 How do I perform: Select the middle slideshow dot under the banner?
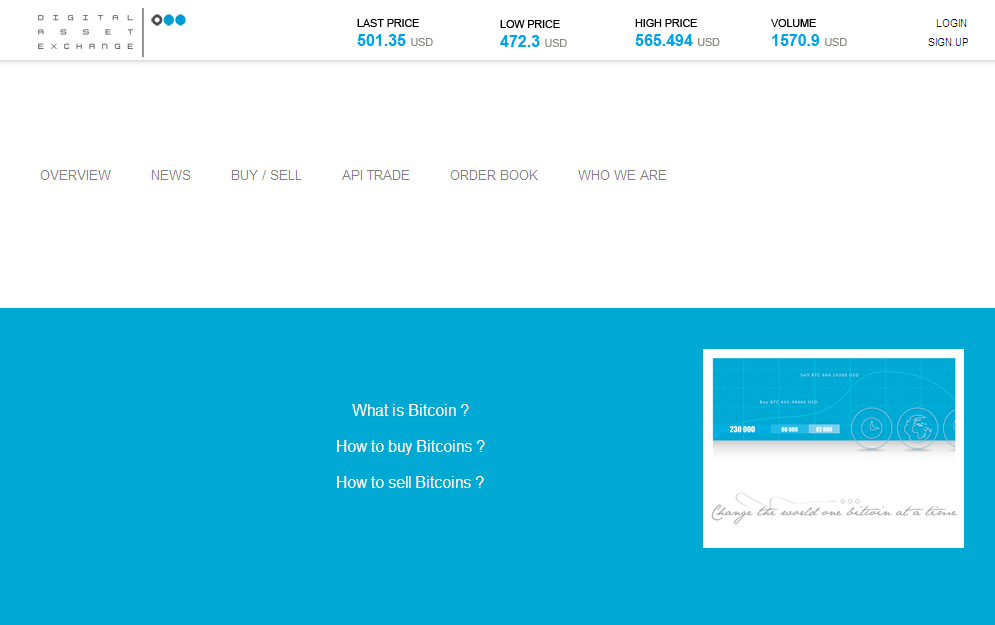pos(849,501)
